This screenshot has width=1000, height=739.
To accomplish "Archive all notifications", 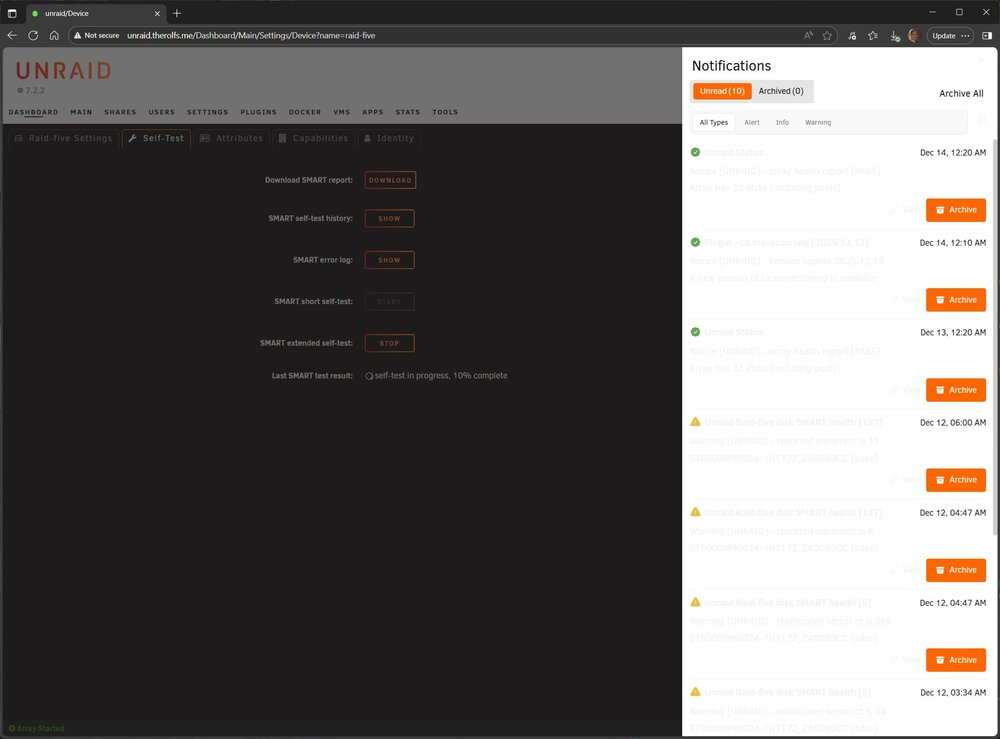I will coord(961,94).
